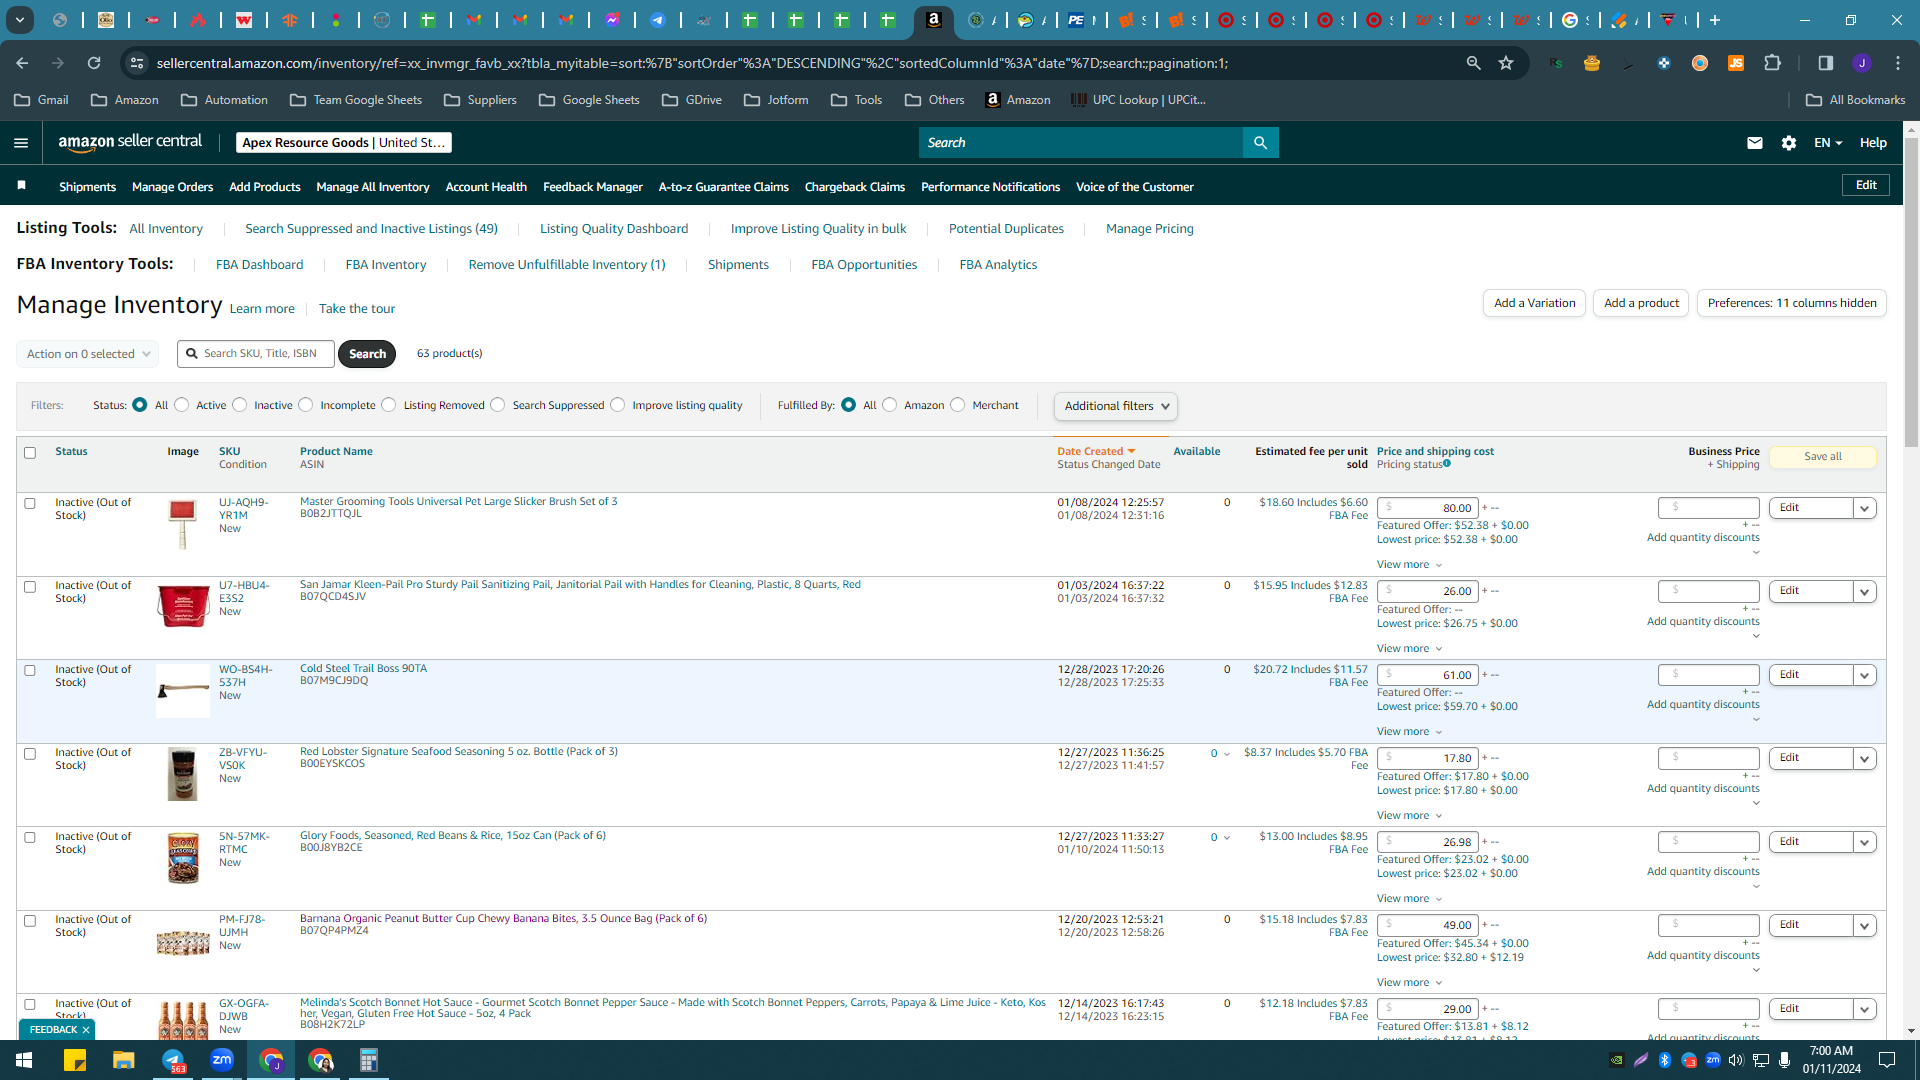Sort by Date Created column
This screenshot has width=1920, height=1080.
click(1096, 452)
